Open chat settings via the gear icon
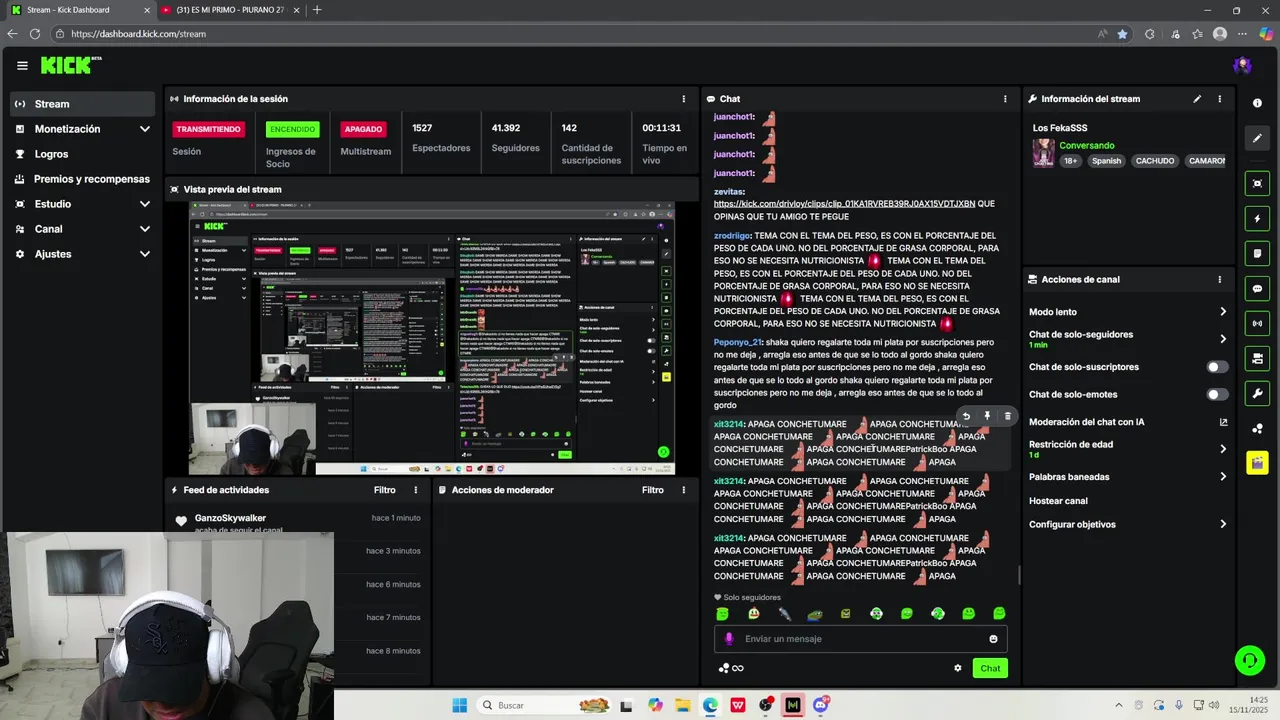Screen dimensions: 1280x720 (957, 668)
